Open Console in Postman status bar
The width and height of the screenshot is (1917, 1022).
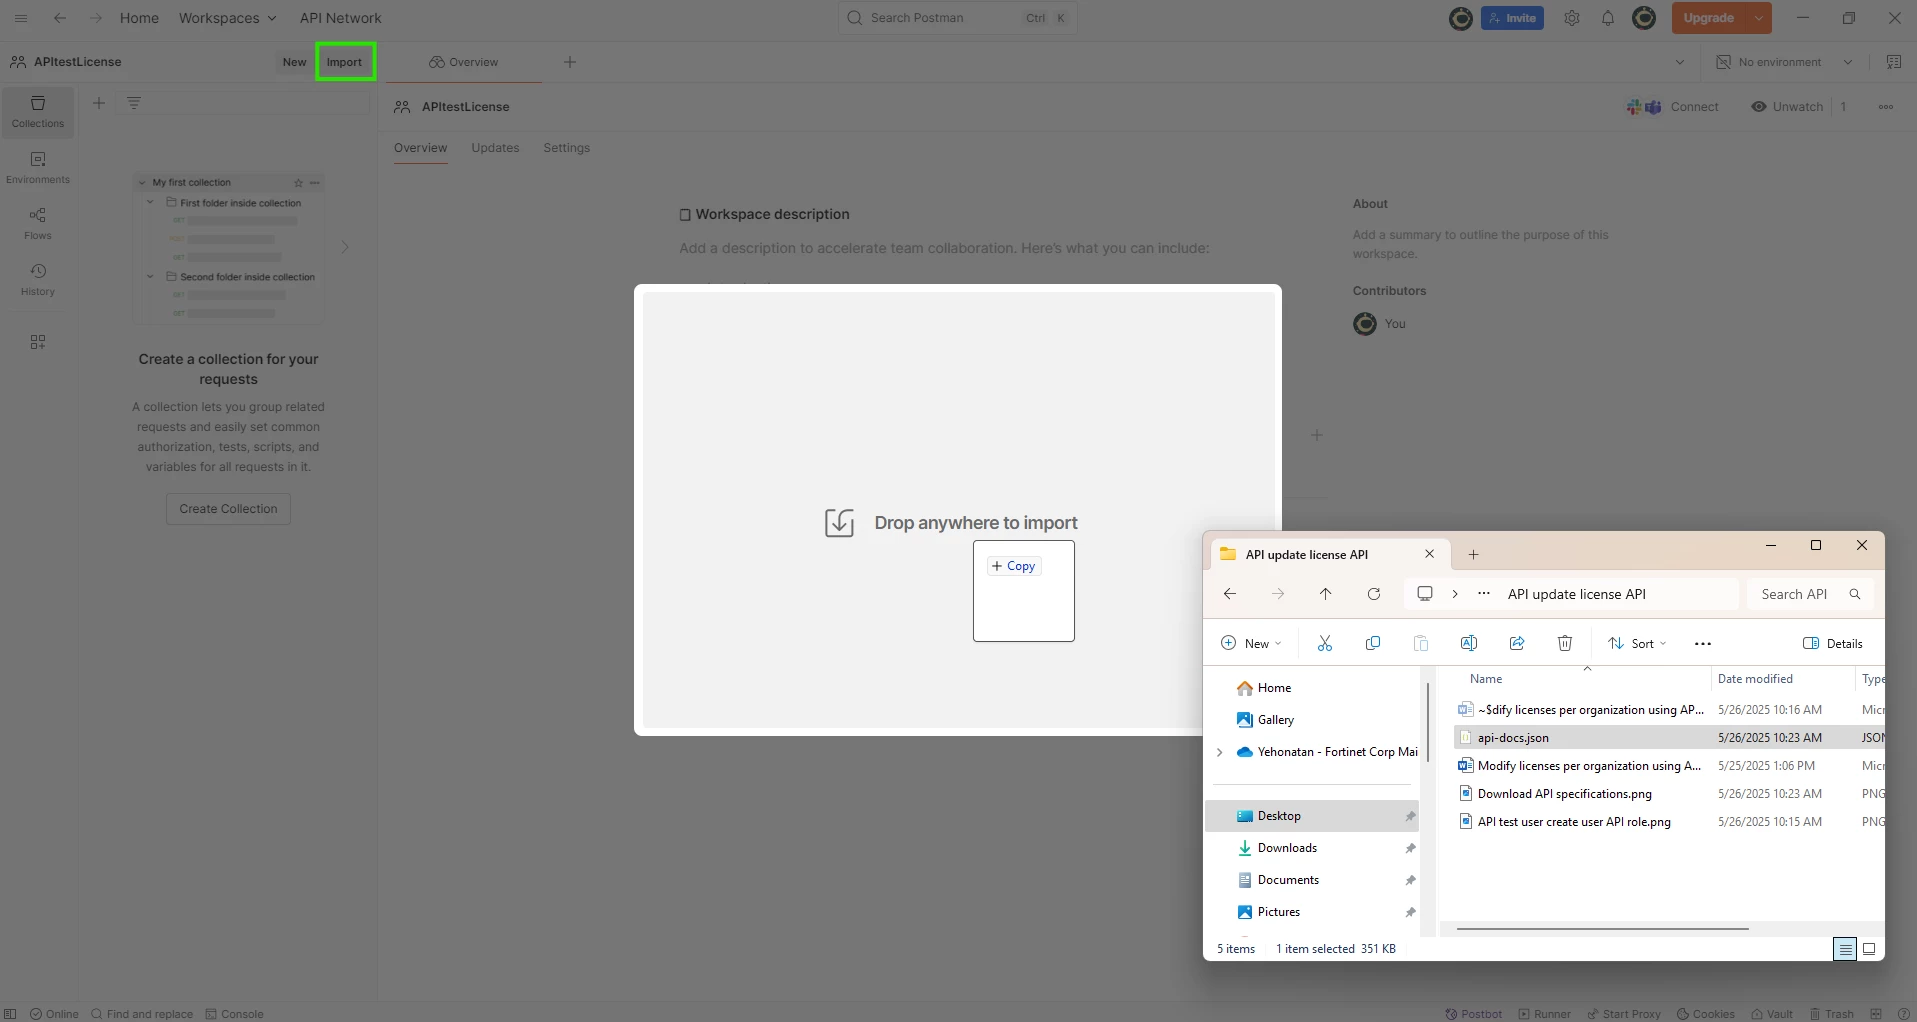[235, 1014]
